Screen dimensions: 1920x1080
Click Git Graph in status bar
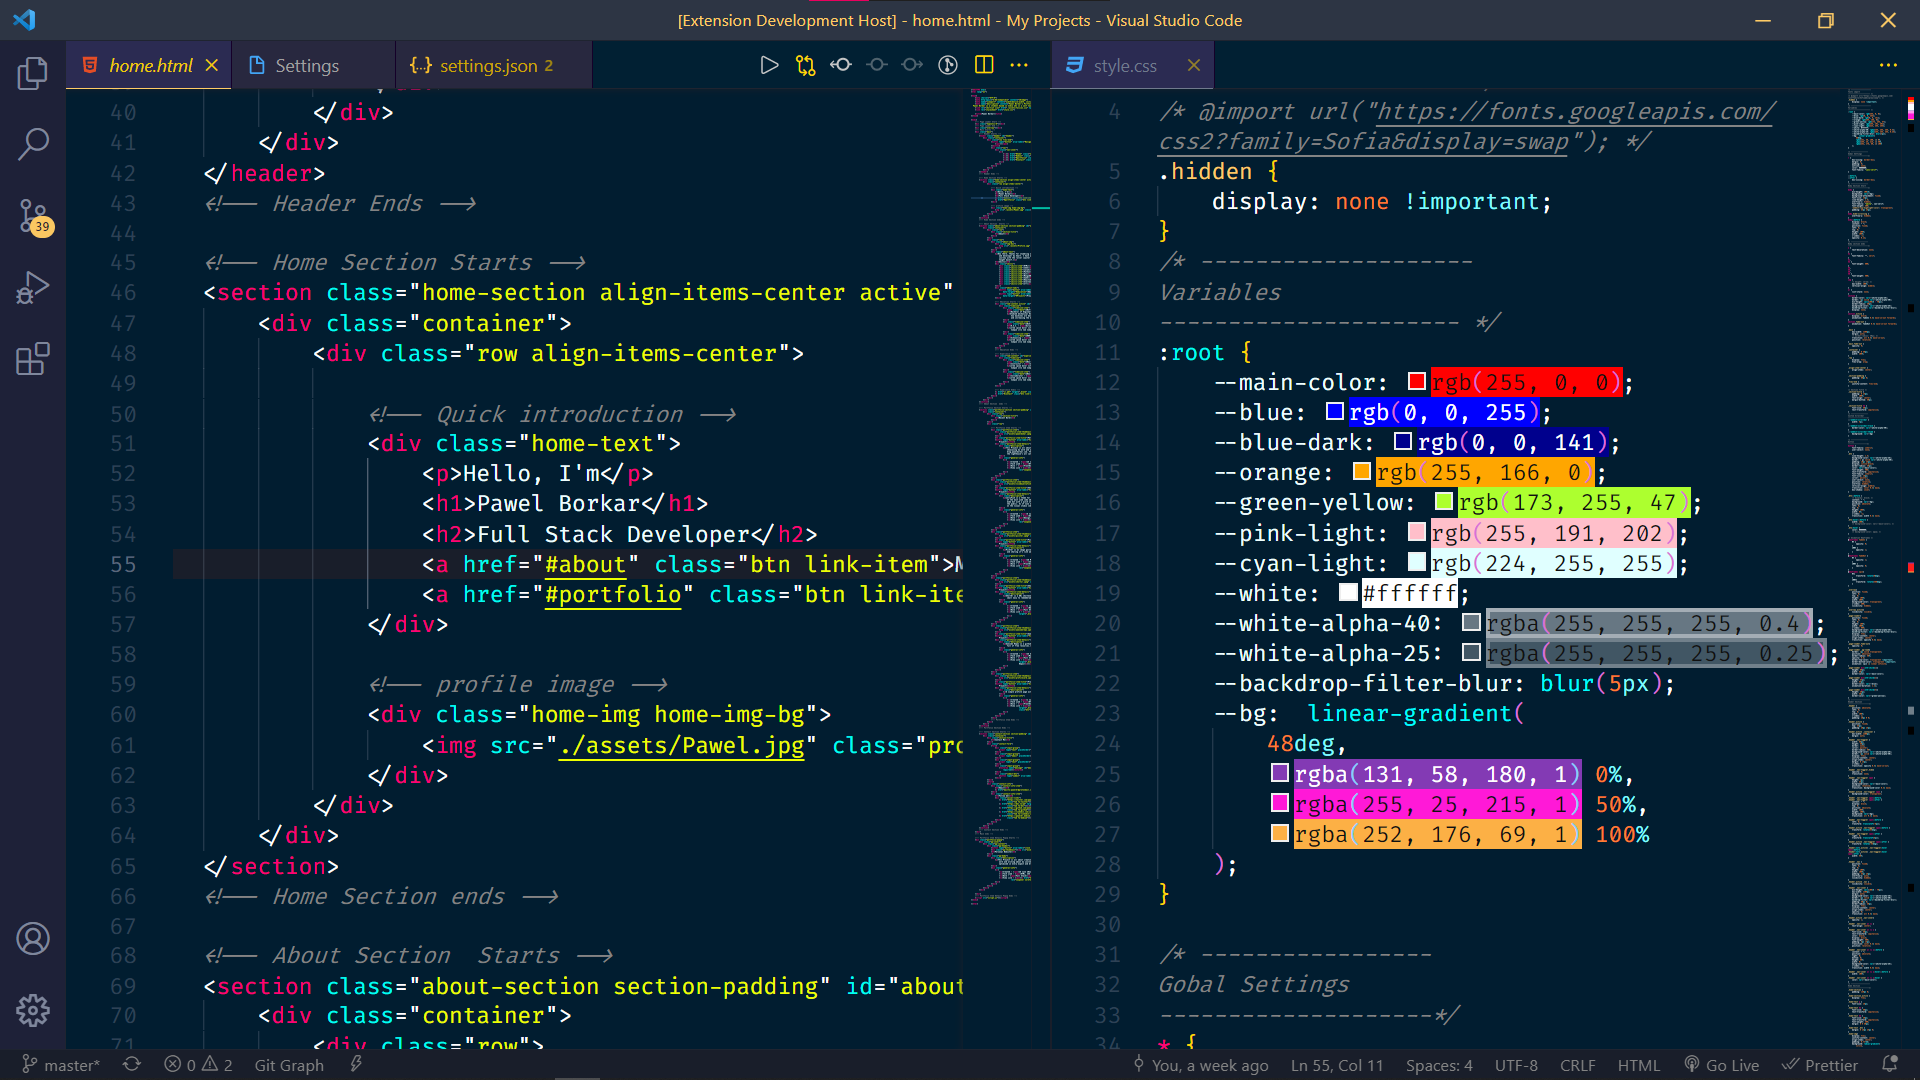289,1065
